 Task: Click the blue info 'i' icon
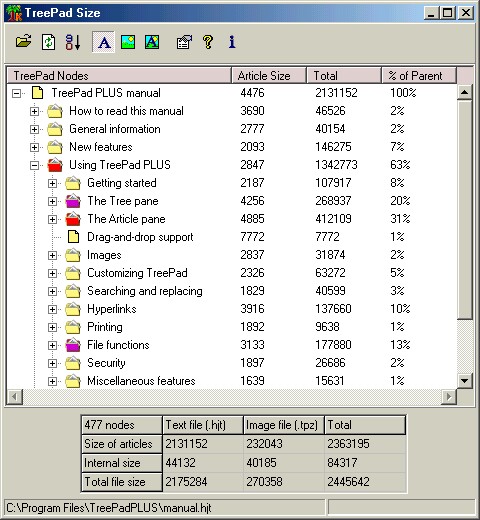232,42
